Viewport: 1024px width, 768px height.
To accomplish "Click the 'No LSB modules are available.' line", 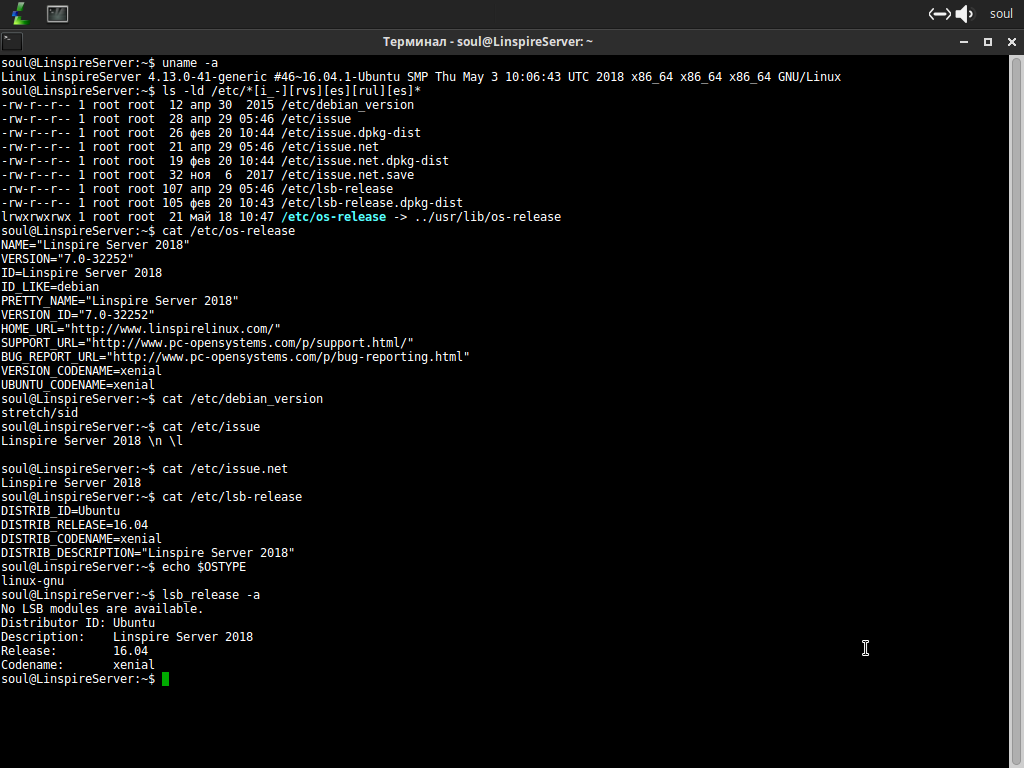I will pyautogui.click(x=103, y=609).
